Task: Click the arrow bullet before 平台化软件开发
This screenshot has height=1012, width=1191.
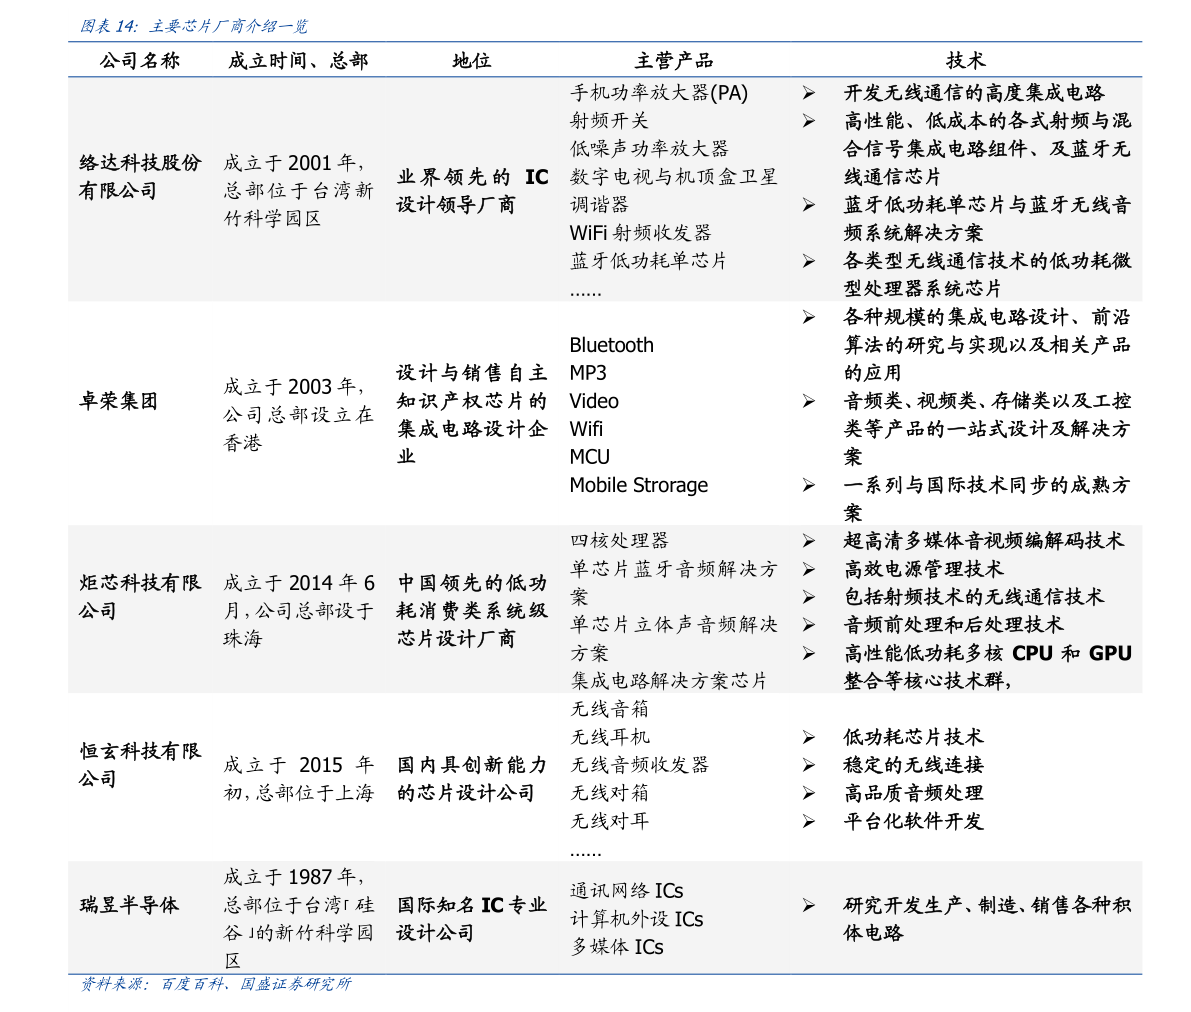Action: pyautogui.click(x=808, y=821)
